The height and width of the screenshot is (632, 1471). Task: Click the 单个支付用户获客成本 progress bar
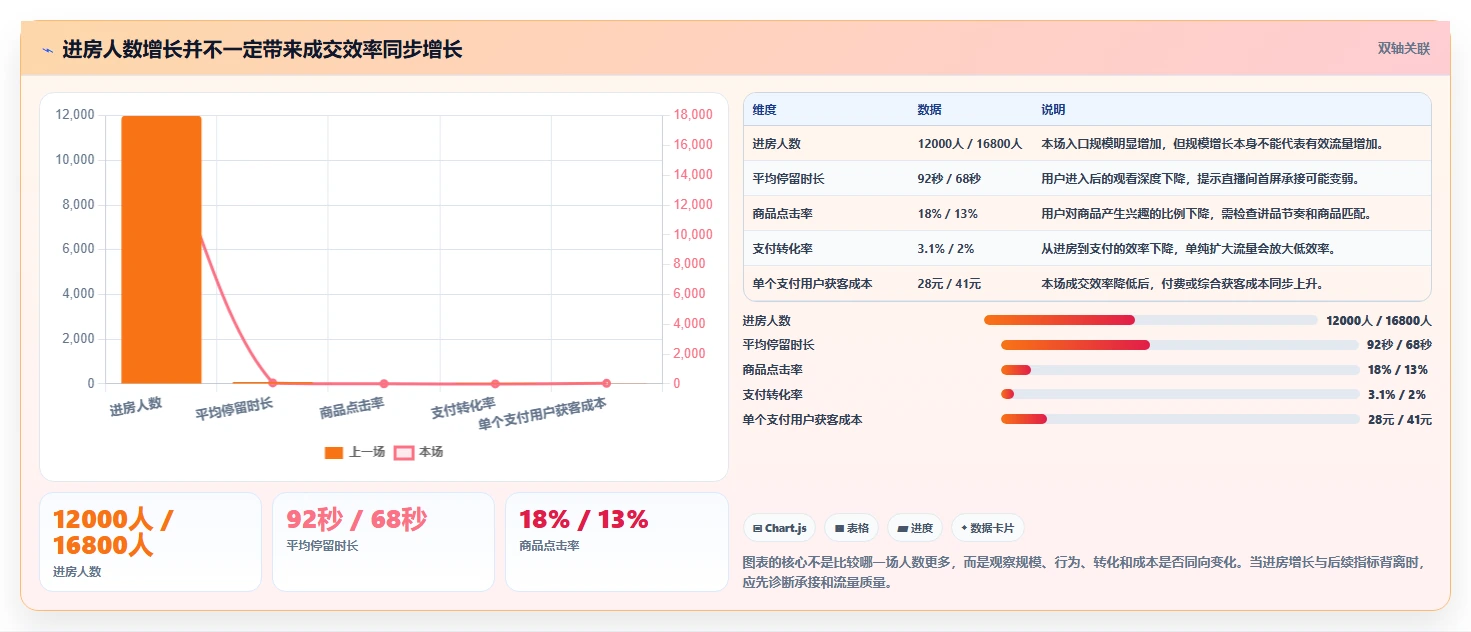[x=1180, y=419]
